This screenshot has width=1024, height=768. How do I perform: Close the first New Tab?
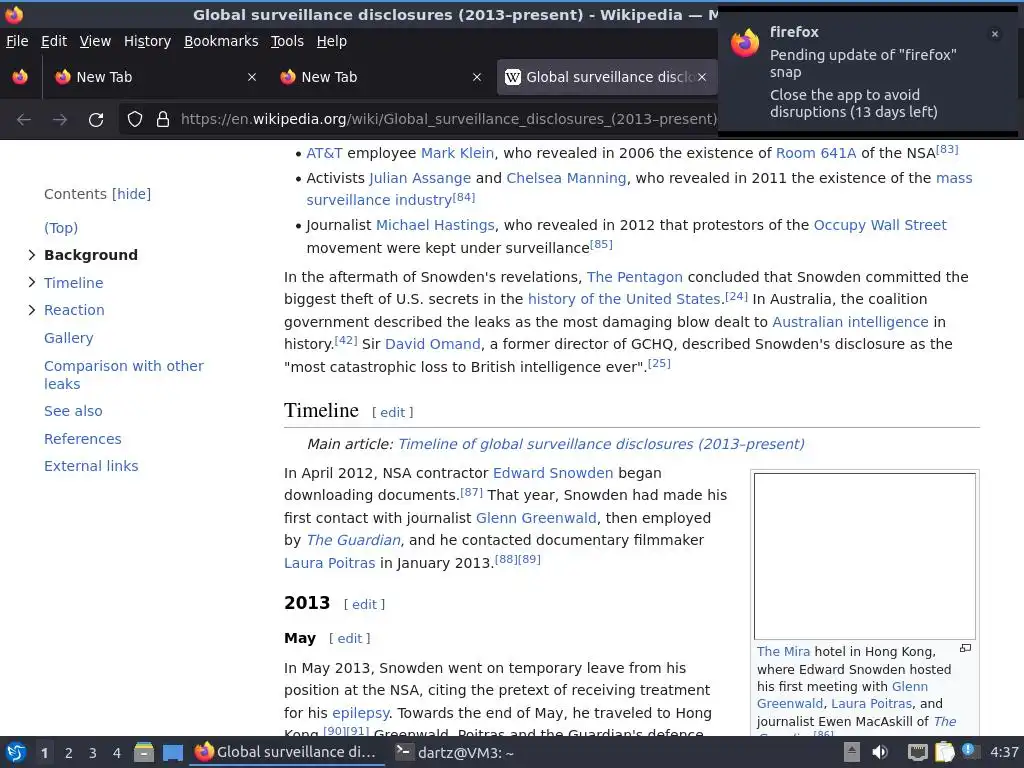(251, 77)
